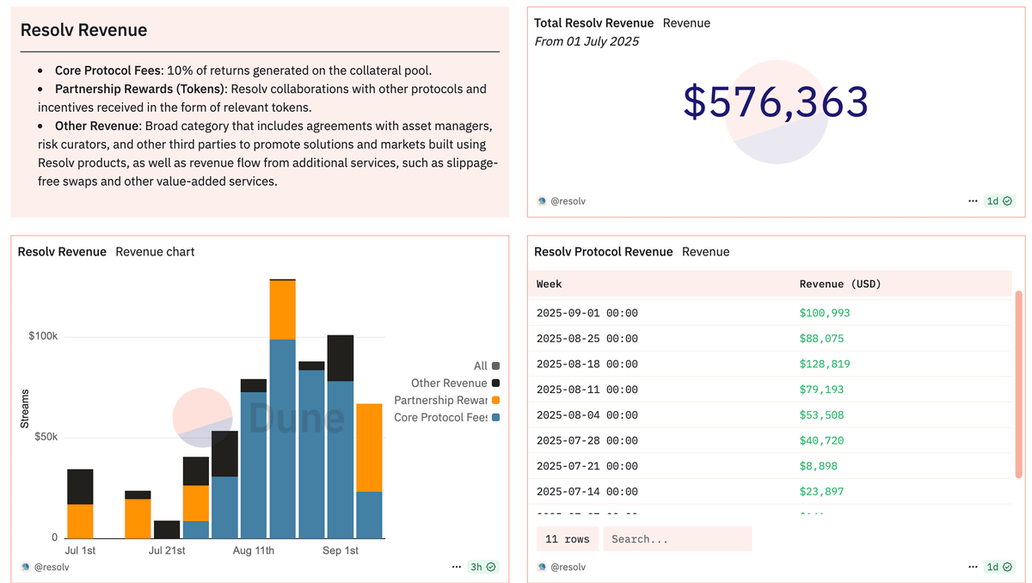This screenshot has height=583, width=1032.
Task: Click the Sep 1st axis label
Action: (x=340, y=550)
